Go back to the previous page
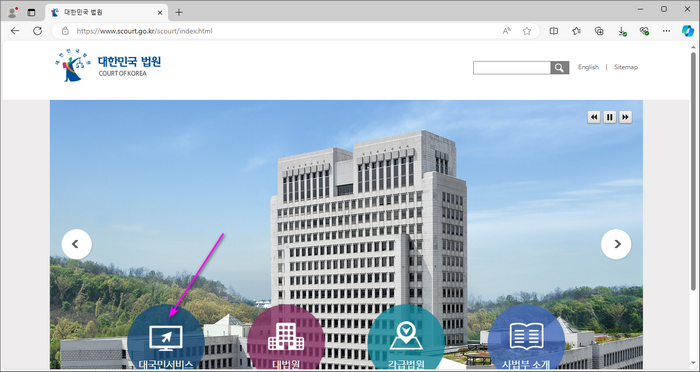The image size is (700, 372). click(x=15, y=31)
